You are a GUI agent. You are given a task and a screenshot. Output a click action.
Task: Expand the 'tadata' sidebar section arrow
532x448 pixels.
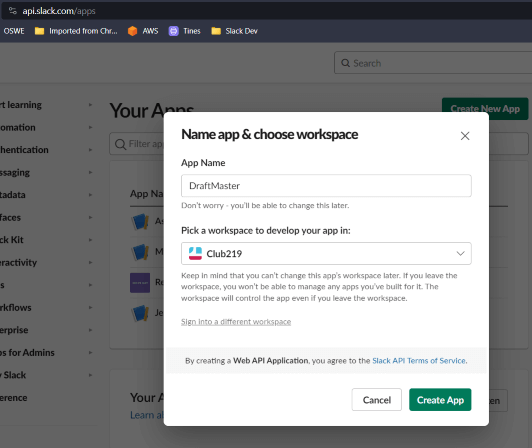tap(90, 195)
